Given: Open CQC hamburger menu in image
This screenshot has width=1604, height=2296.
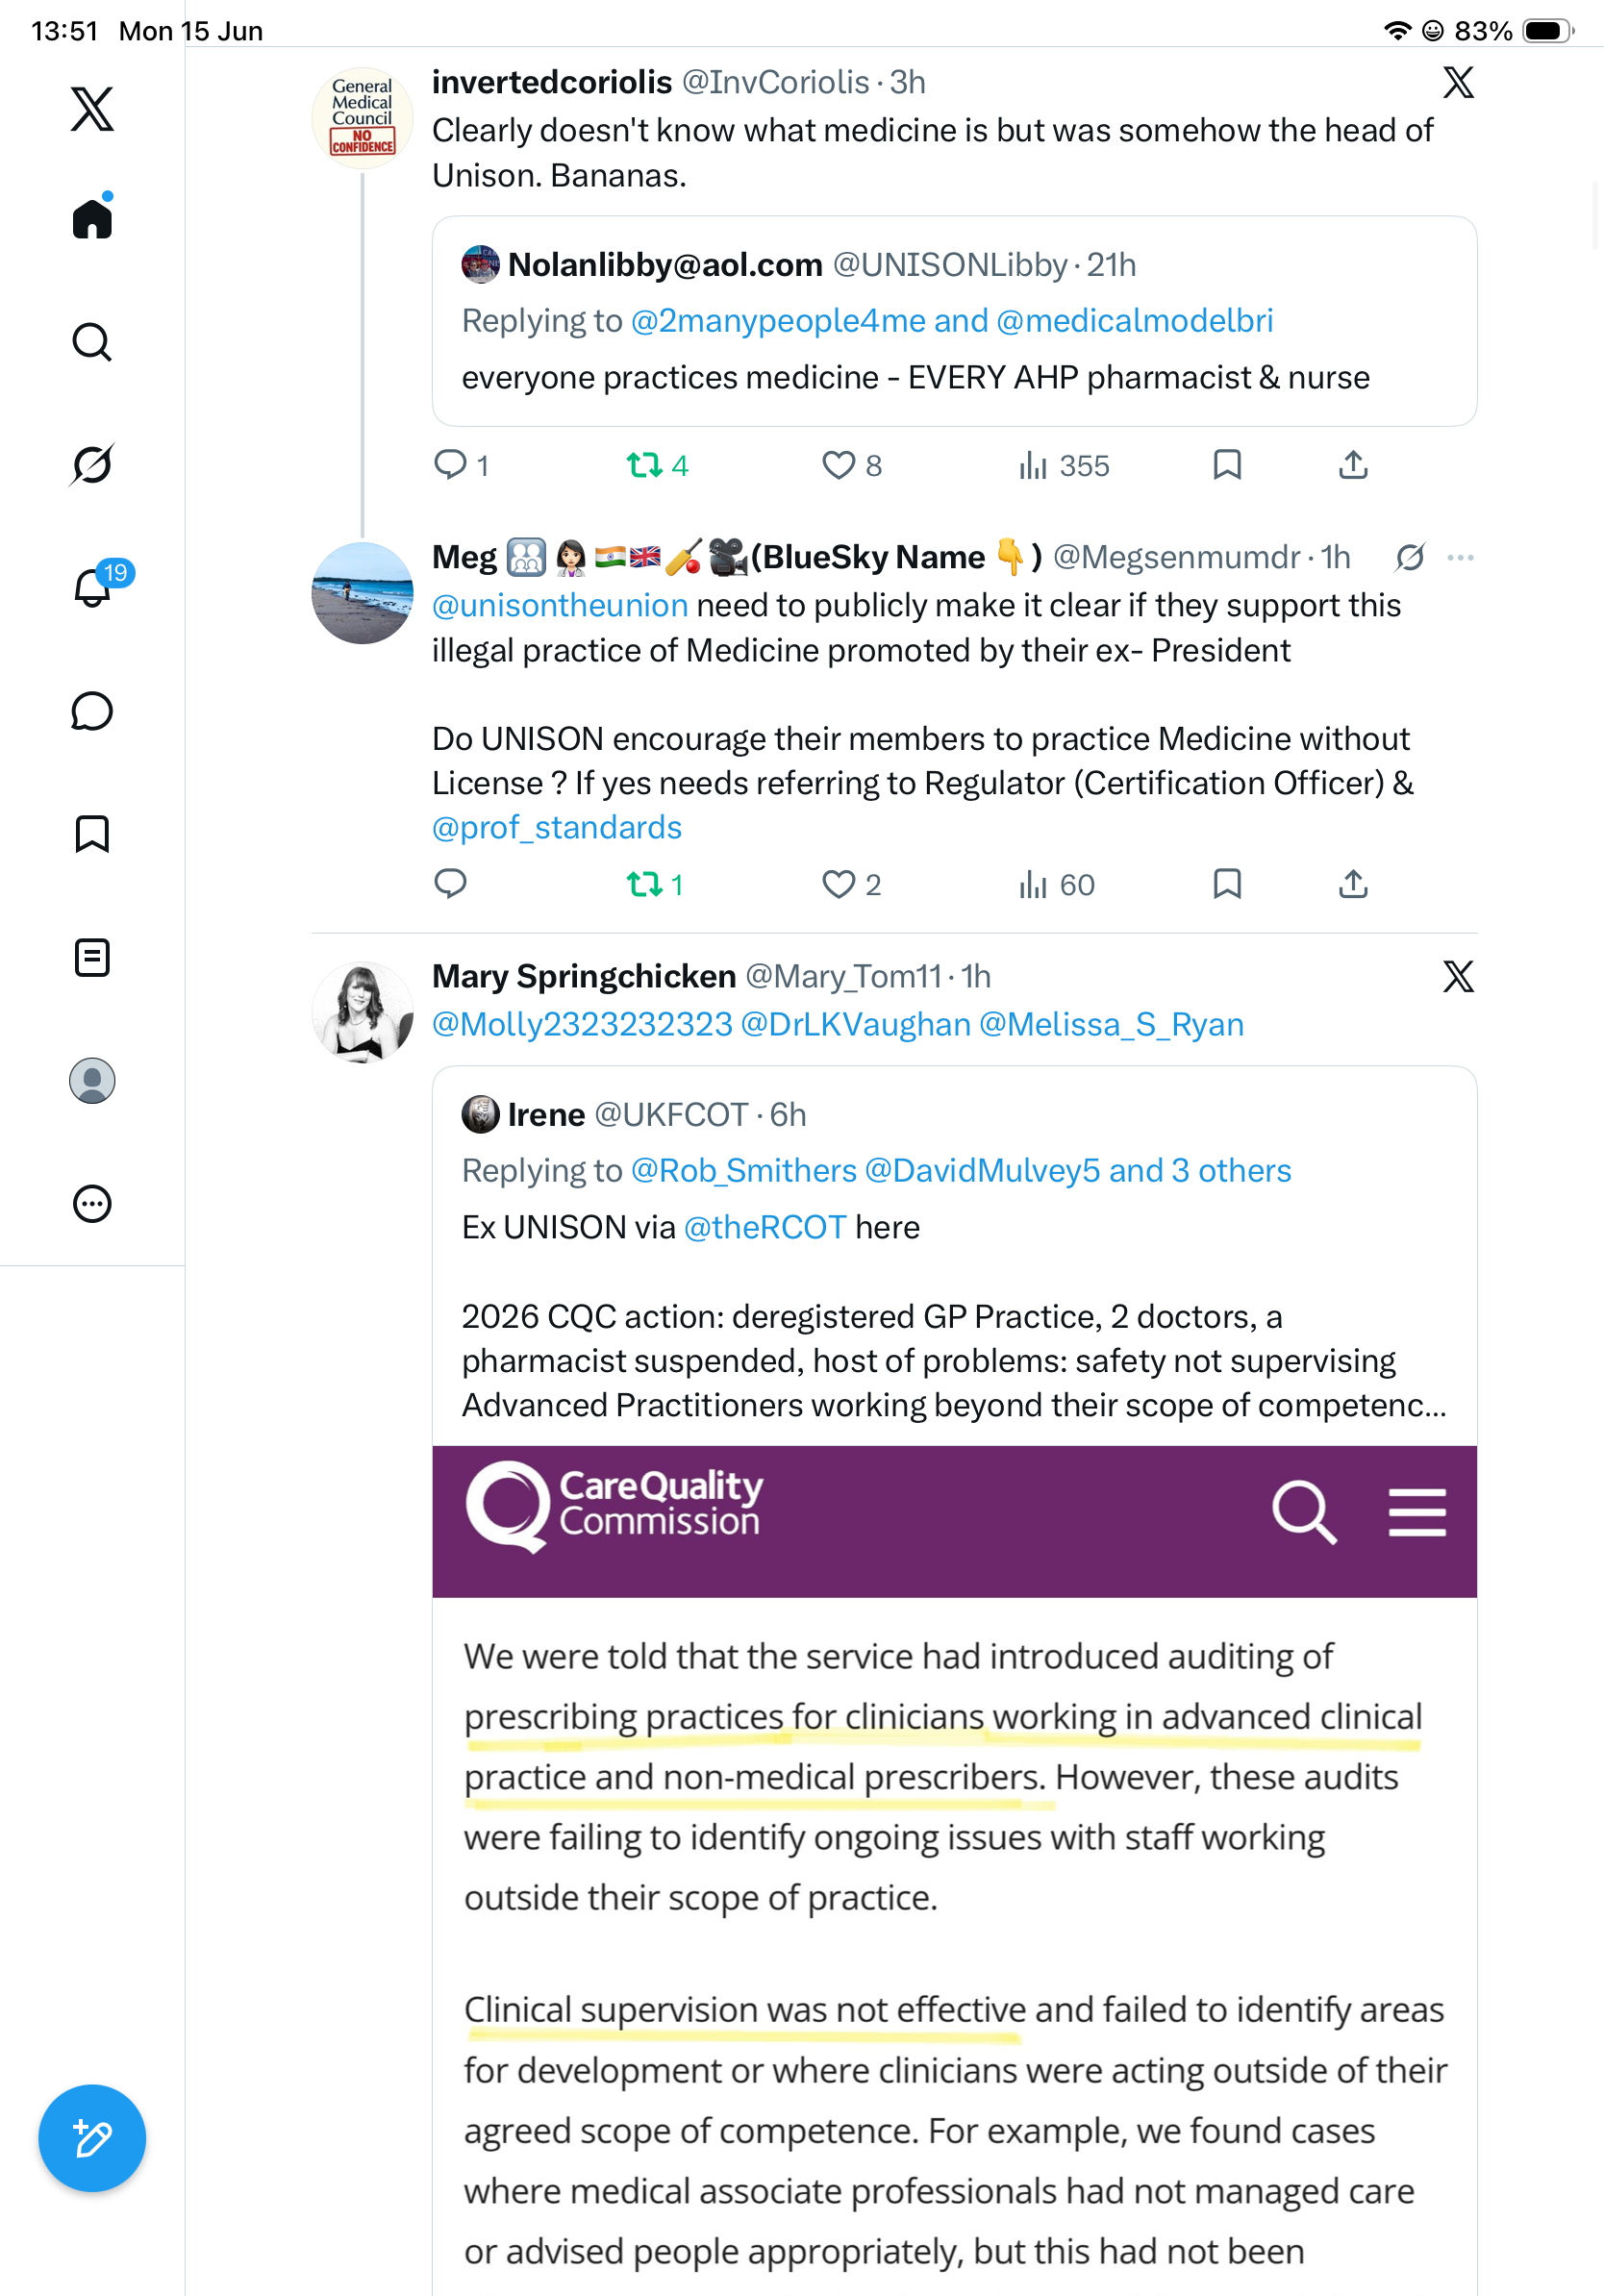Looking at the screenshot, I should pyautogui.click(x=1417, y=1511).
